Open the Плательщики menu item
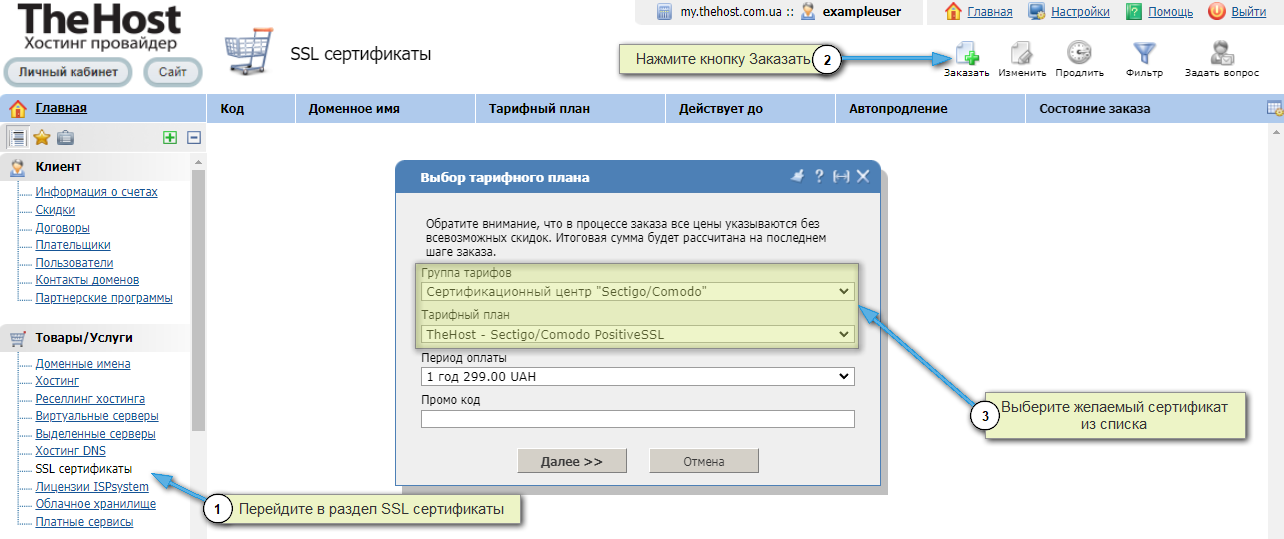This screenshot has height=539, width=1284. (x=73, y=245)
